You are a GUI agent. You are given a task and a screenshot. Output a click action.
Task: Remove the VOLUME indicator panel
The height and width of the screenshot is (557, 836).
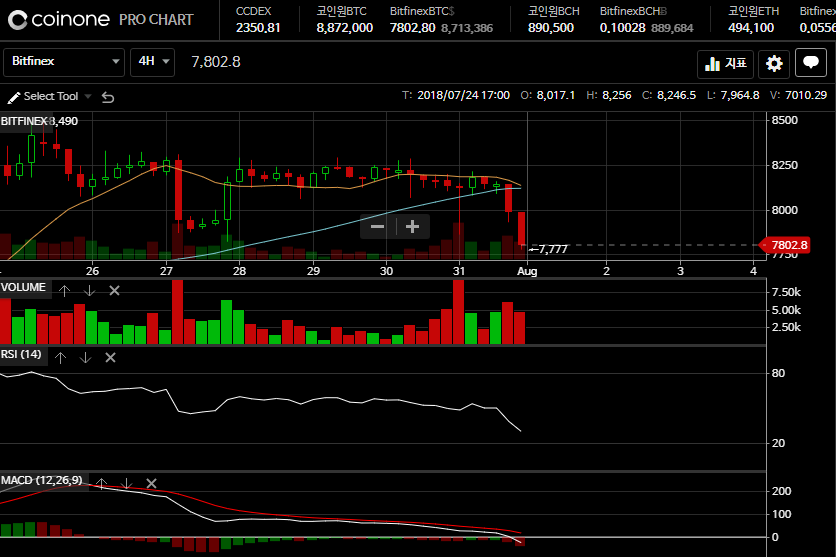[114, 290]
